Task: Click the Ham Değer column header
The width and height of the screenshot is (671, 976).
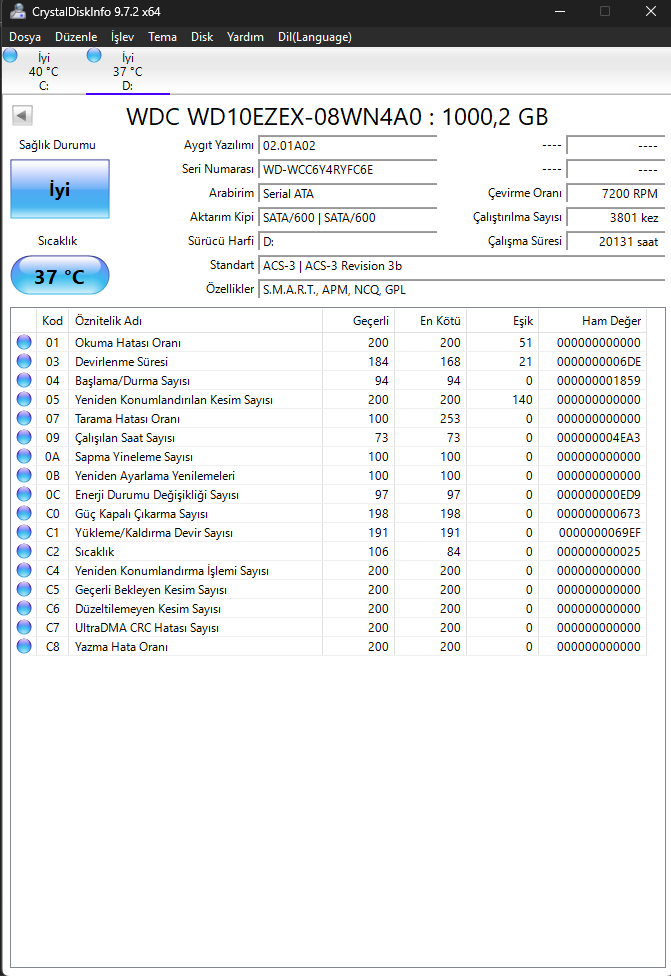Action: (x=593, y=321)
